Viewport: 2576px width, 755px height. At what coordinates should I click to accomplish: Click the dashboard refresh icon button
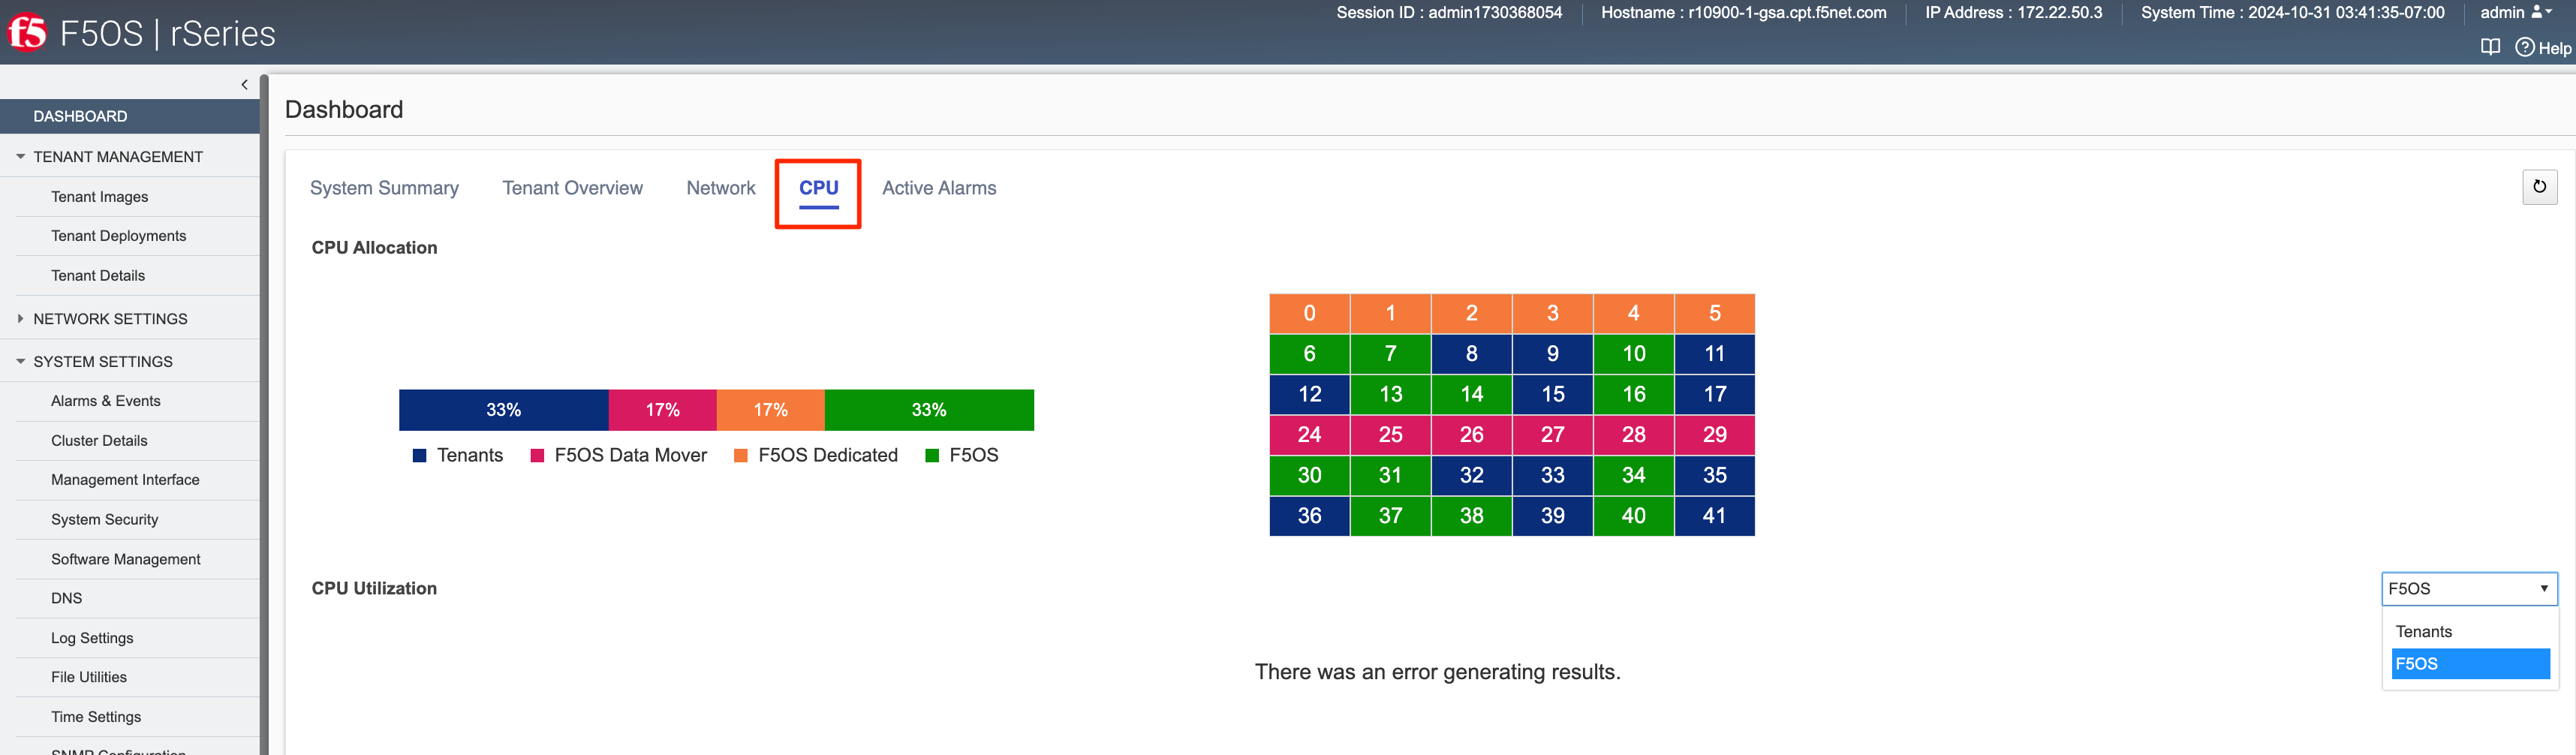point(2539,187)
